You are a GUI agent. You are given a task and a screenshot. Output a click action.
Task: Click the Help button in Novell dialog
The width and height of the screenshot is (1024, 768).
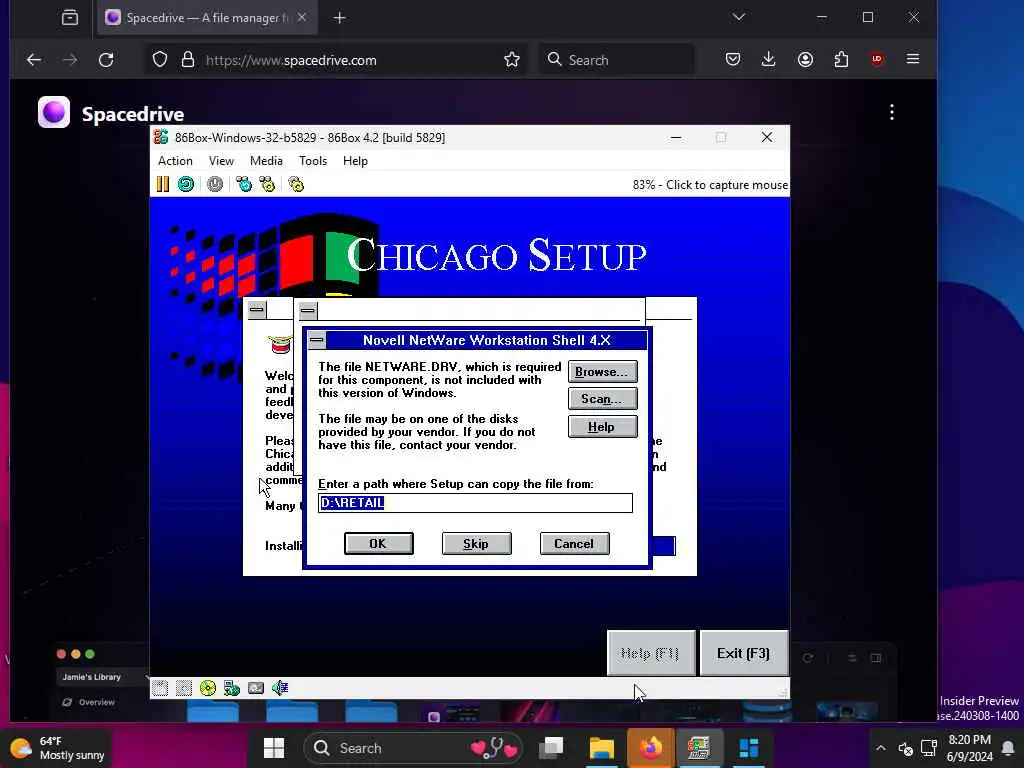point(602,427)
